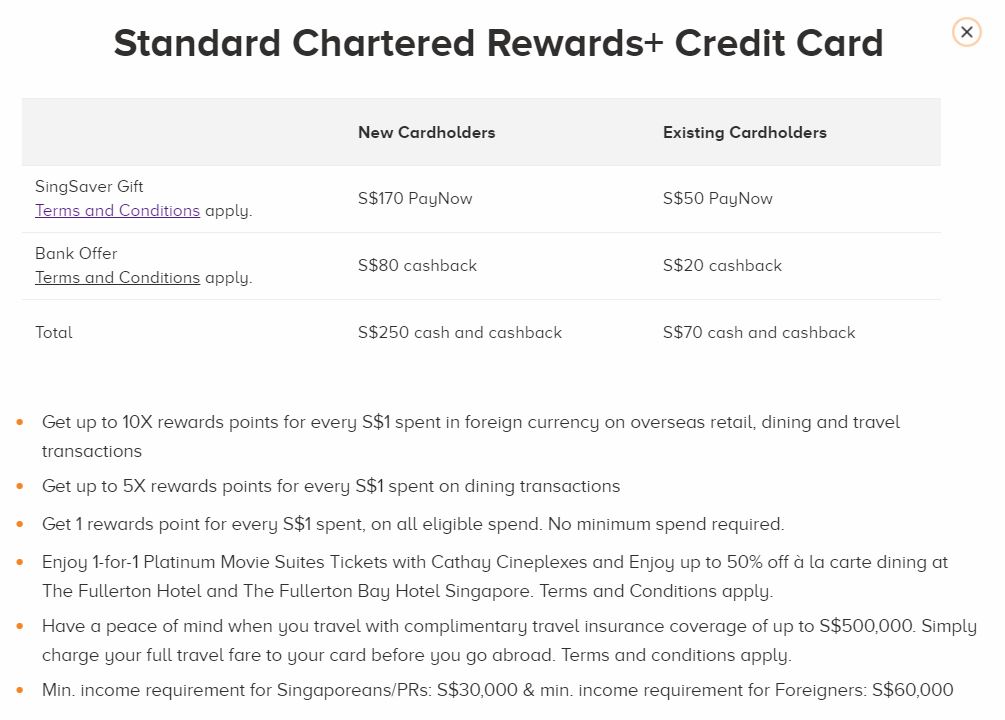Click the Bank Offer row label

tap(76, 254)
